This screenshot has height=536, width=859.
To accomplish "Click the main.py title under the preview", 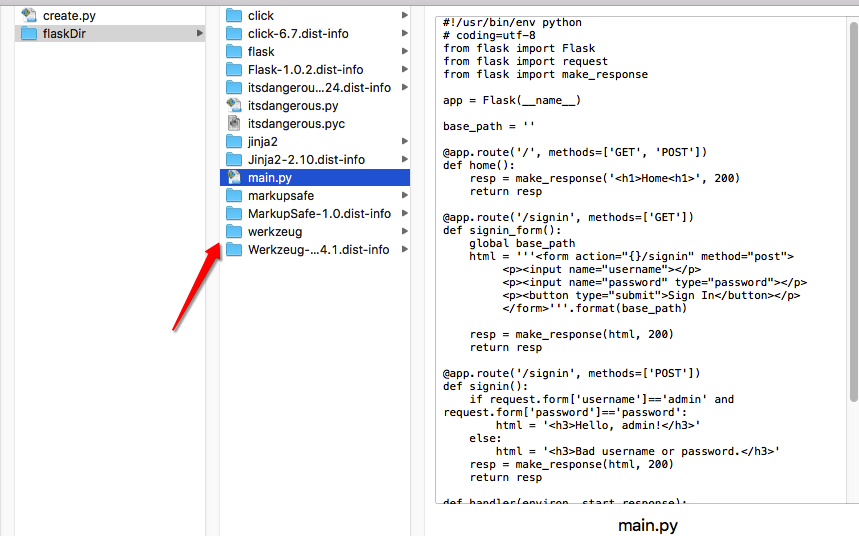I will tap(648, 525).
